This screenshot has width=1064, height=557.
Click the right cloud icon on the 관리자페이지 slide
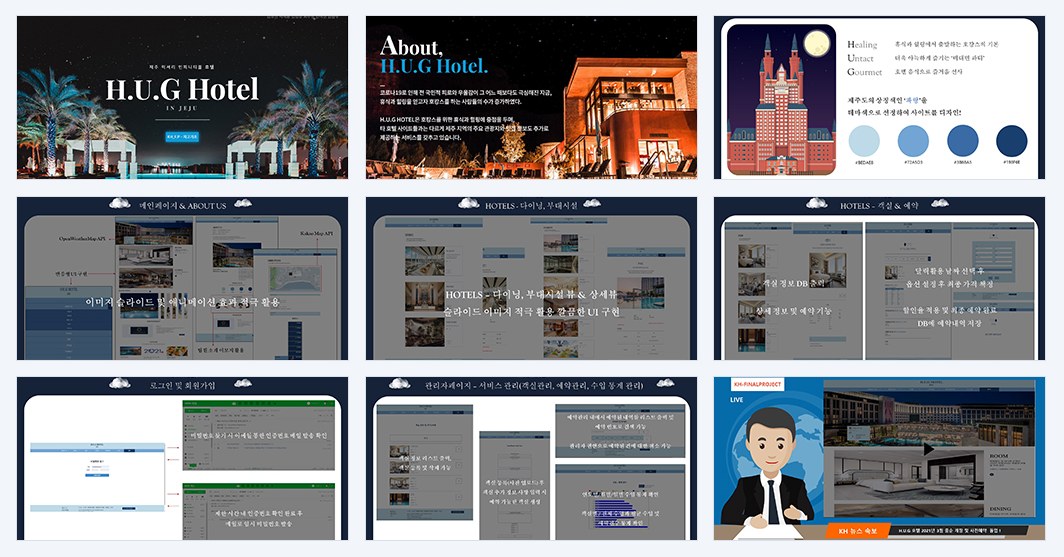665,384
